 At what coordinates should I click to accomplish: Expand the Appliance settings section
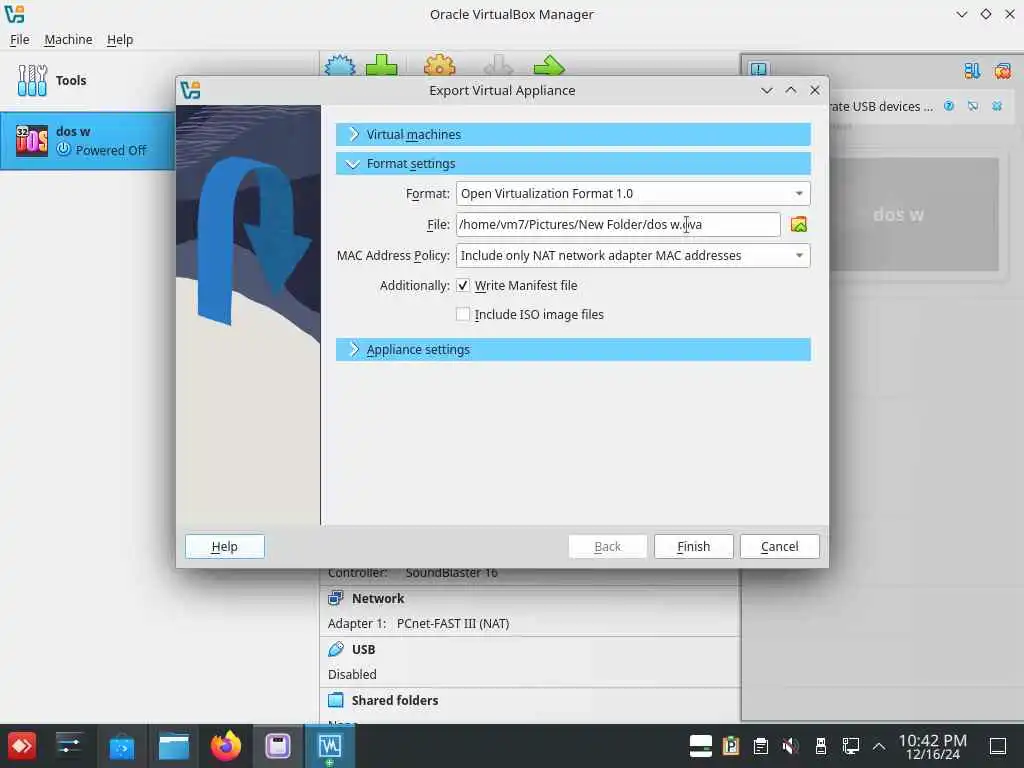tap(573, 349)
